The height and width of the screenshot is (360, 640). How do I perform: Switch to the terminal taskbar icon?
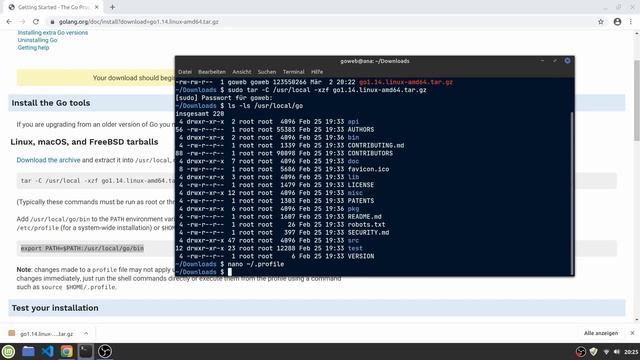tap(86, 351)
